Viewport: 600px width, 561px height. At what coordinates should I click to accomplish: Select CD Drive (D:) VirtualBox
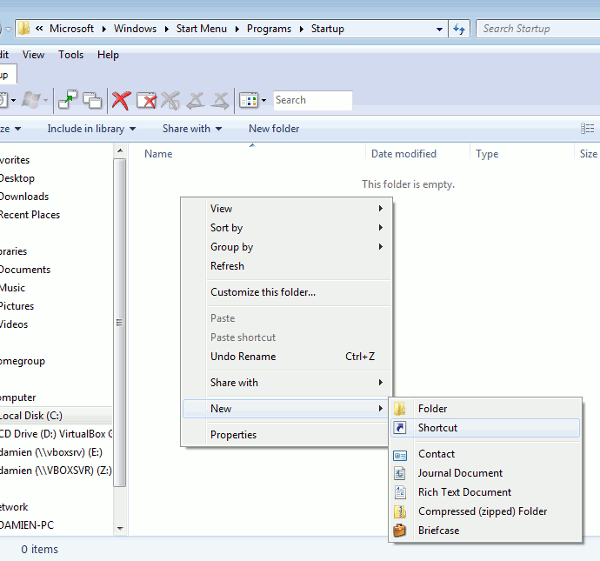click(x=56, y=434)
